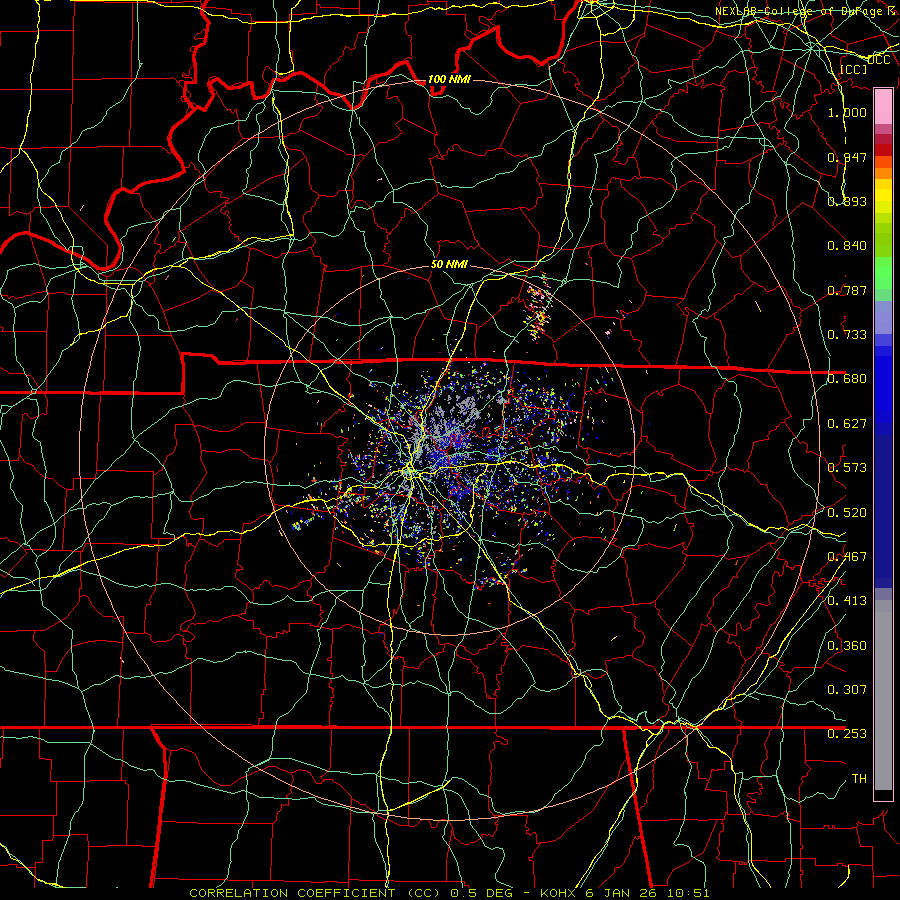The width and height of the screenshot is (900, 900).
Task: Click the CORRELATION COEFFICIENT (CC) caption text
Action: pyautogui.click(x=315, y=893)
